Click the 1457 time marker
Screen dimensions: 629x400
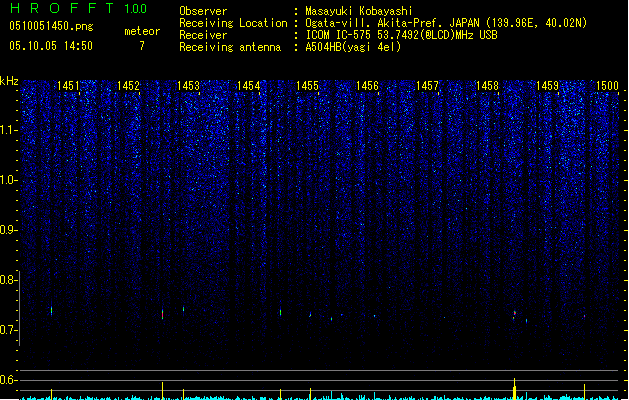point(428,85)
